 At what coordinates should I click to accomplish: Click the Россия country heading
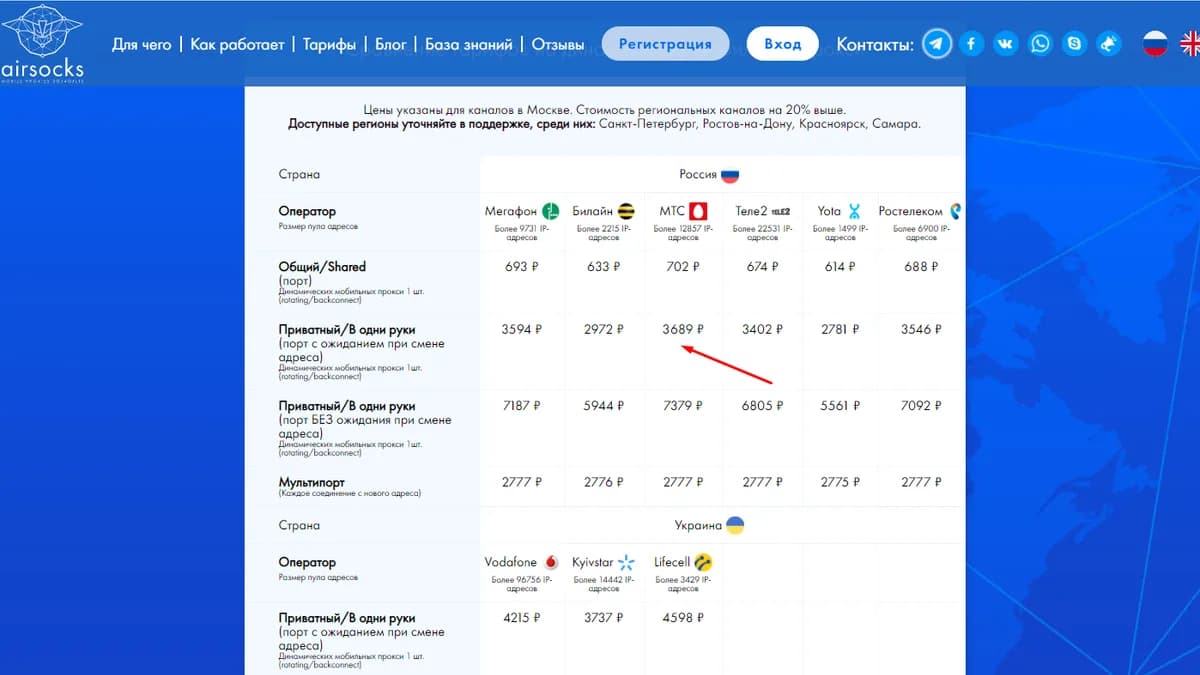[698, 174]
